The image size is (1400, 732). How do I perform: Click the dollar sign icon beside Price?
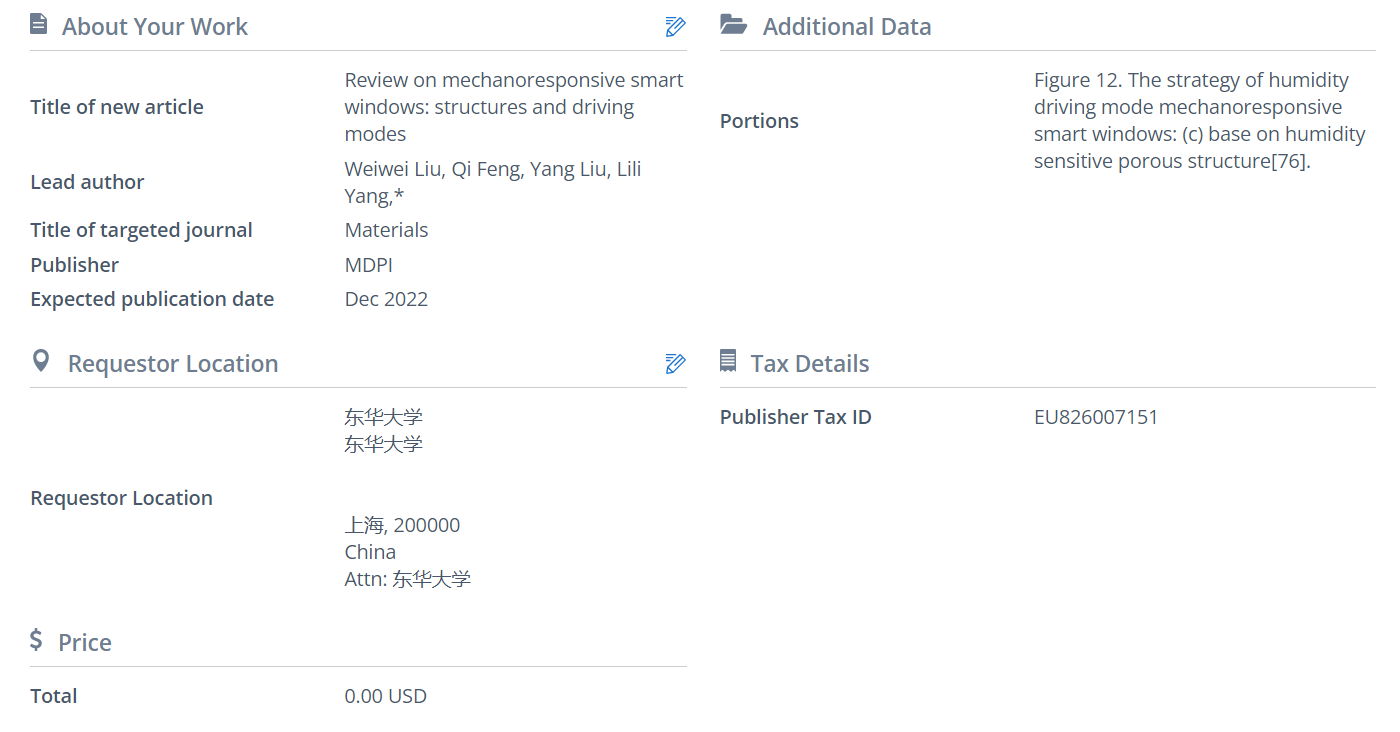coord(37,640)
